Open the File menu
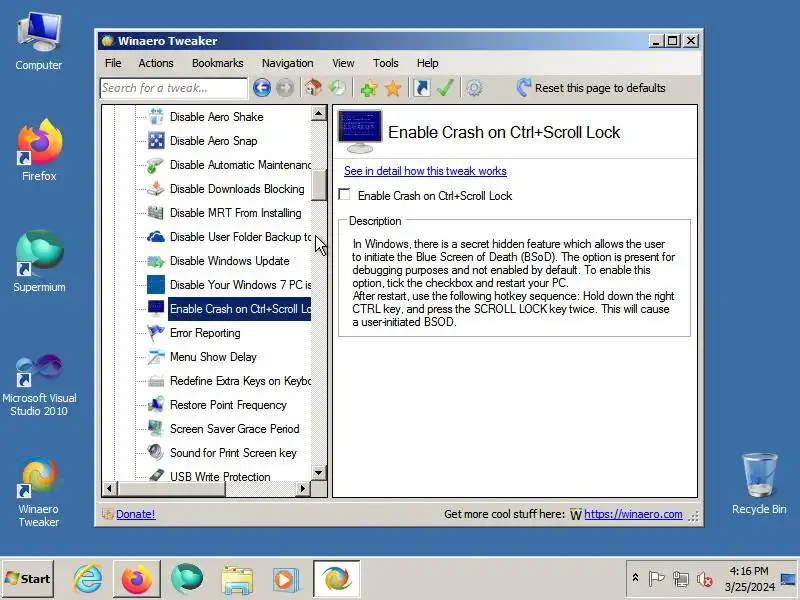Image resolution: width=800 pixels, height=600 pixels. click(x=113, y=63)
